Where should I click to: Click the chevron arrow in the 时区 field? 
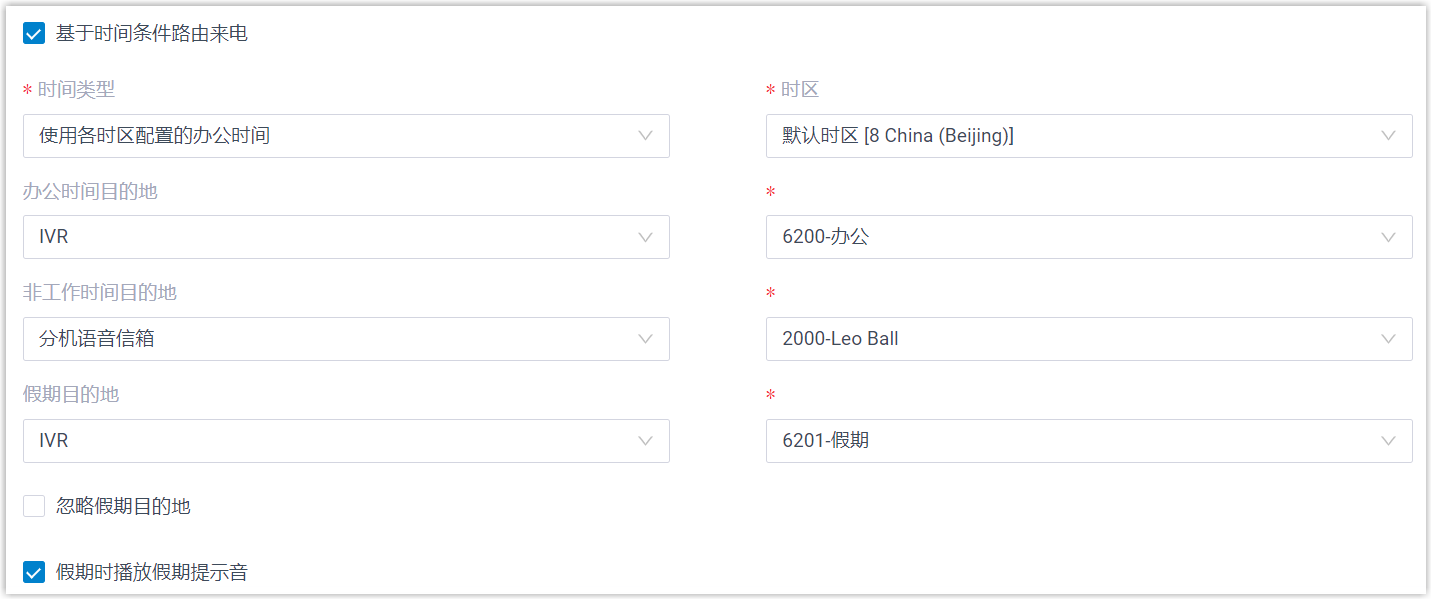(x=1388, y=136)
